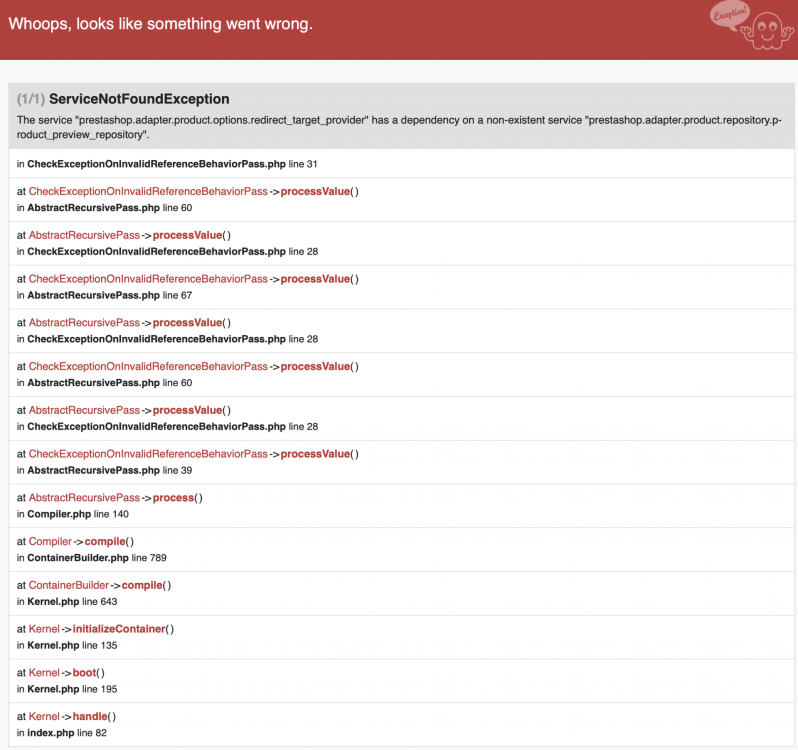Click the 'Whoops, looks like something went wrong' header
The image size is (798, 750).
coord(161,24)
